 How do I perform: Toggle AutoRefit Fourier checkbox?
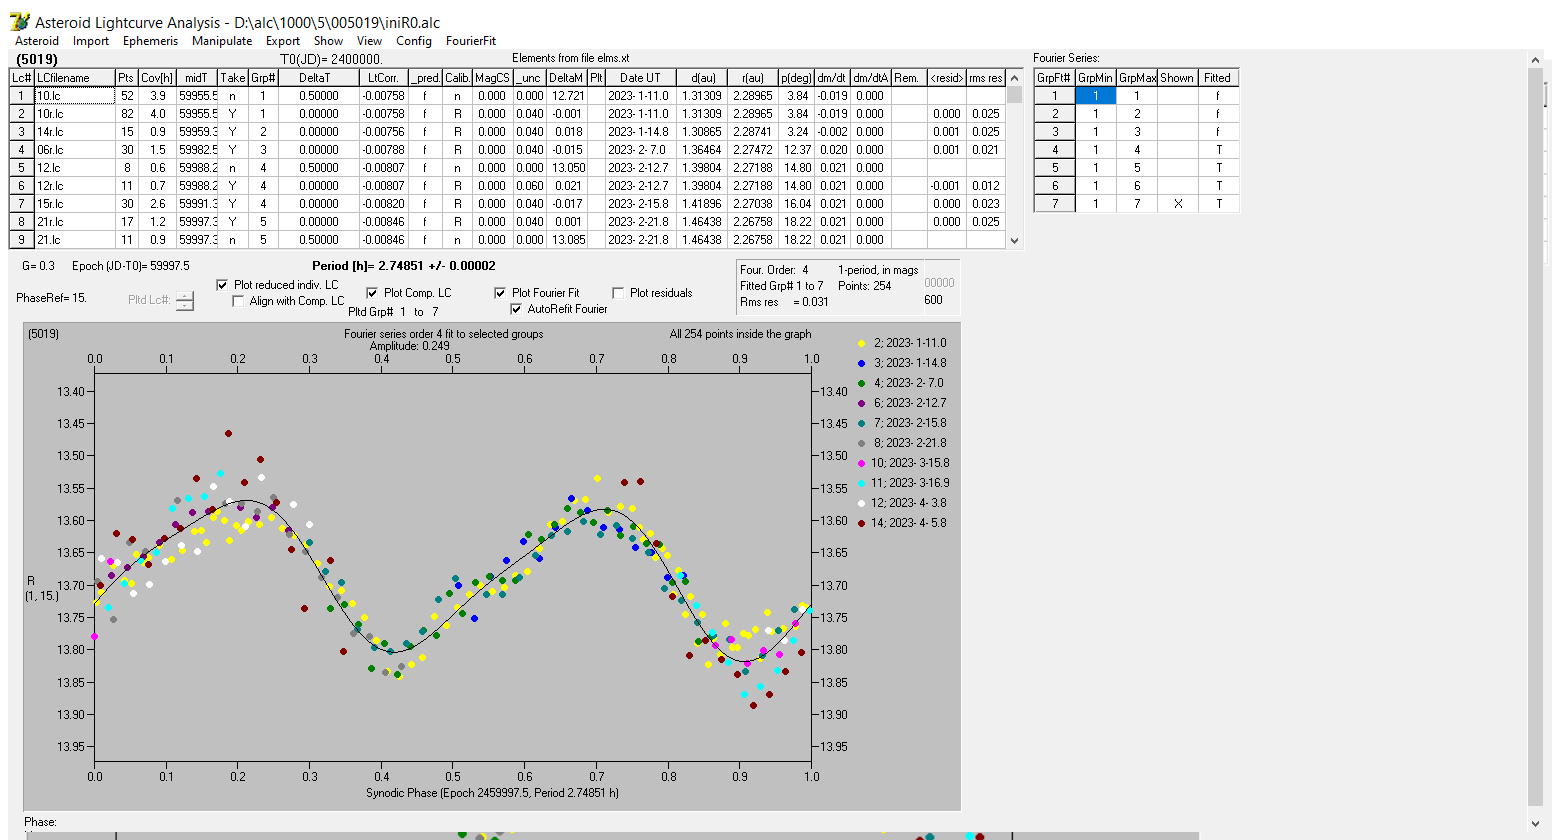coord(516,309)
